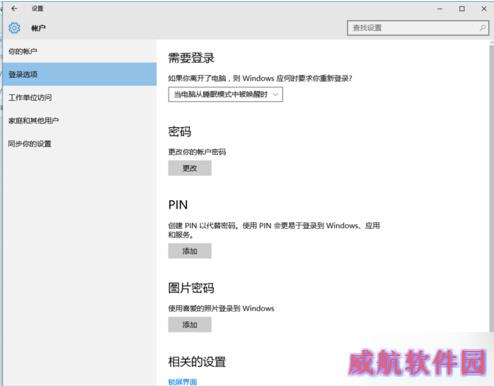Click the settings gear icon beside 帐户
Screen dimensions: 494x386
point(14,28)
